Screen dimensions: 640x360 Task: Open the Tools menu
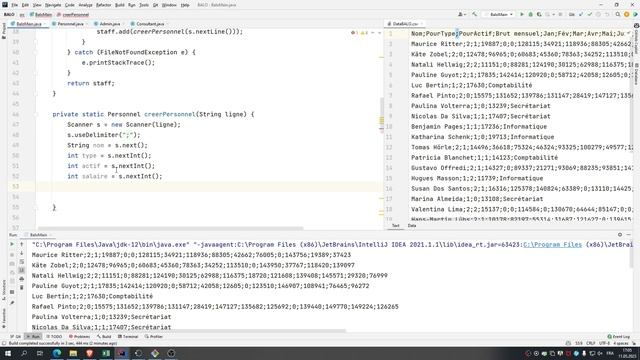point(144,5)
